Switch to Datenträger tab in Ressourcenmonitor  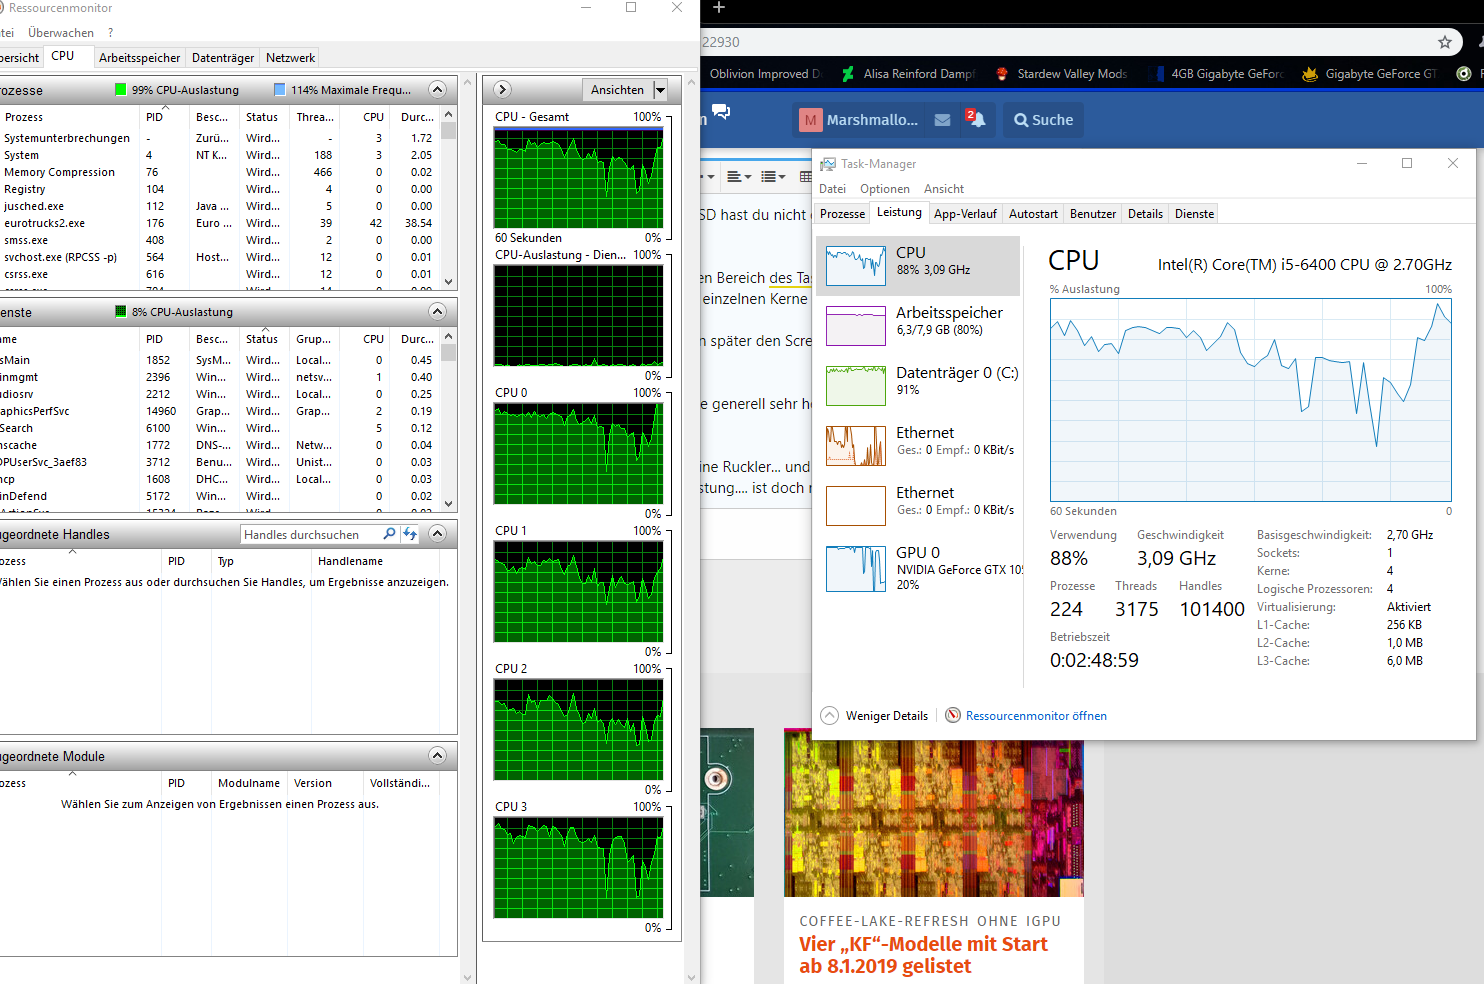[223, 58]
